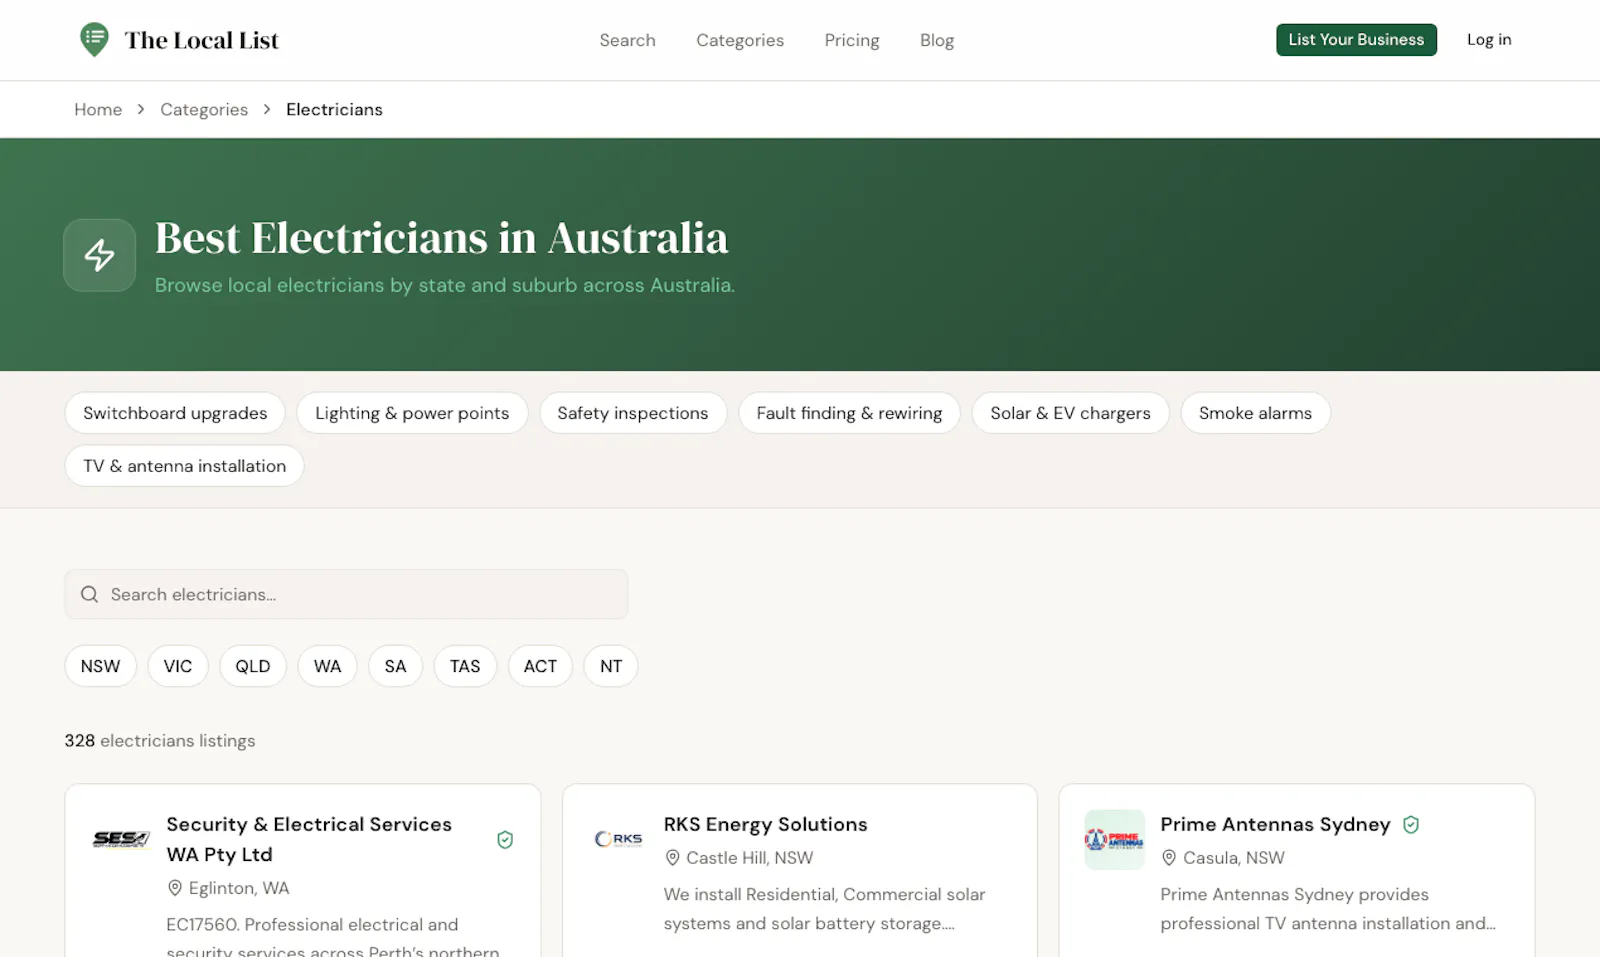Go to Home in the breadcrumb
1600x957 pixels.
98,109
